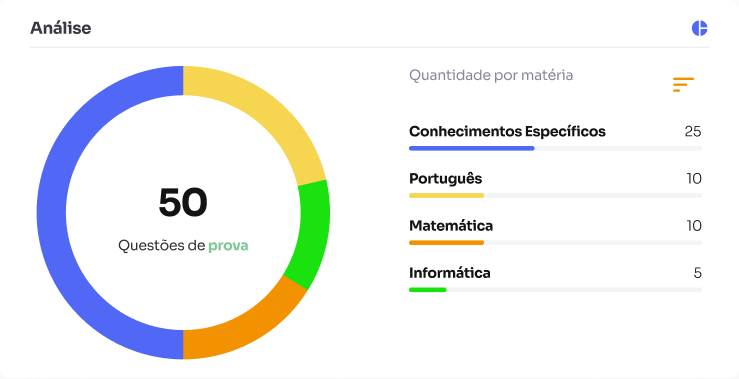Viewport: 739px width, 379px height.
Task: Click the Conhecimentos Específicos subject label
Action: (507, 131)
